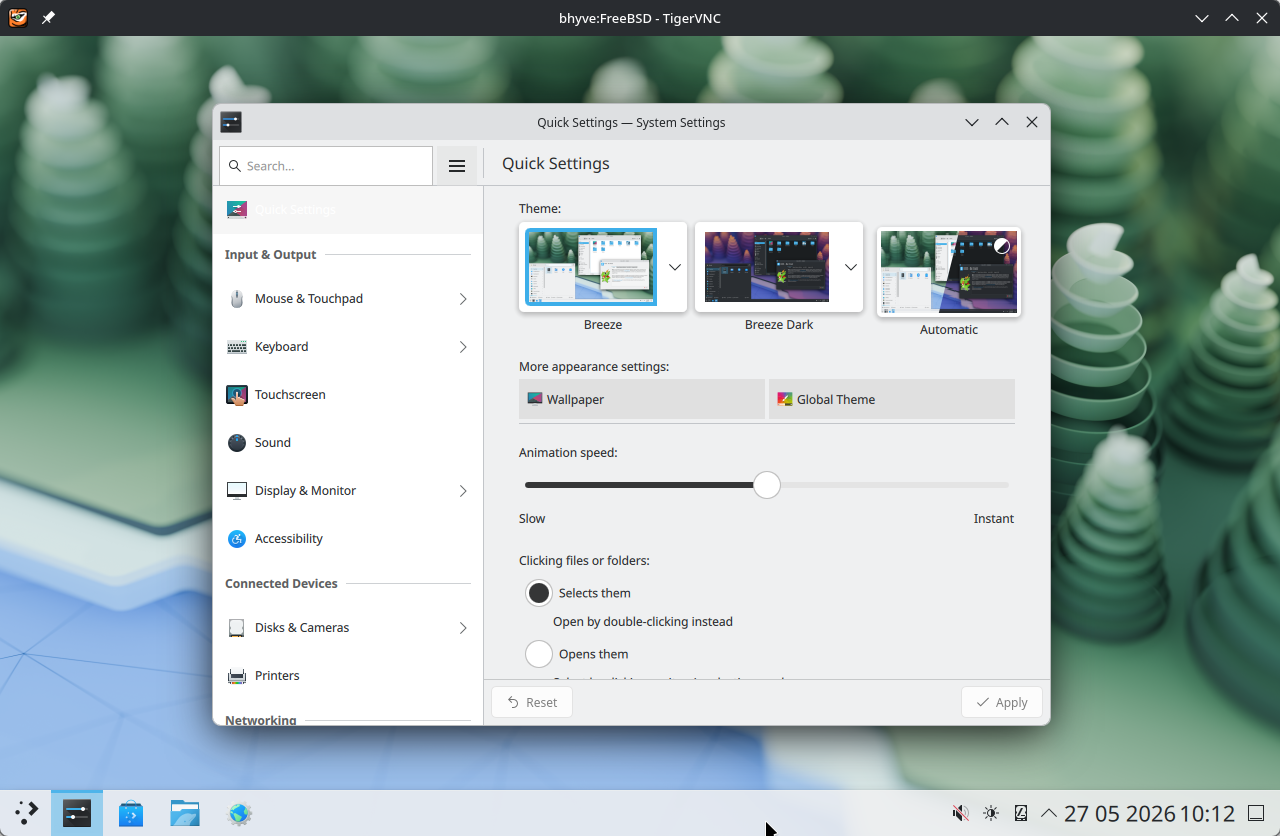Click the "Clicking files or folders:" label
Viewport: 1280px width, 836px height.
tap(584, 561)
